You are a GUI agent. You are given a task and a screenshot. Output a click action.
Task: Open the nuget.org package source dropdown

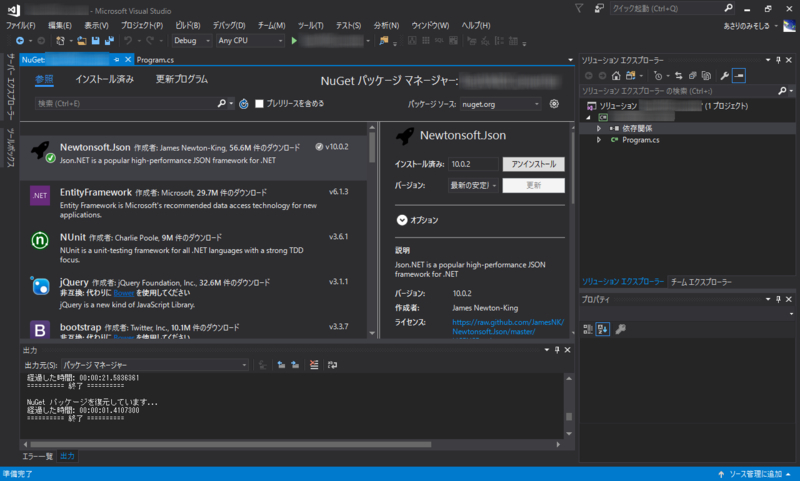click(x=500, y=104)
